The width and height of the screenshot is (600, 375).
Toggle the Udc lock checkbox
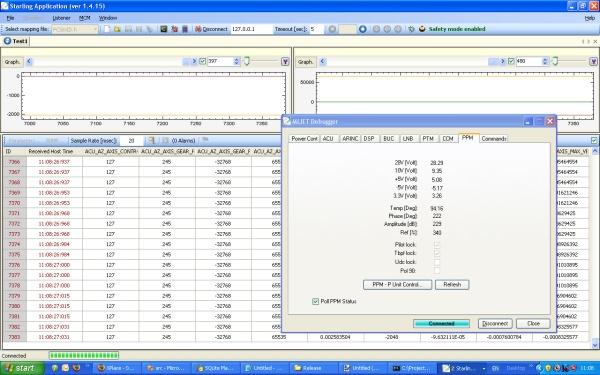pos(437,262)
